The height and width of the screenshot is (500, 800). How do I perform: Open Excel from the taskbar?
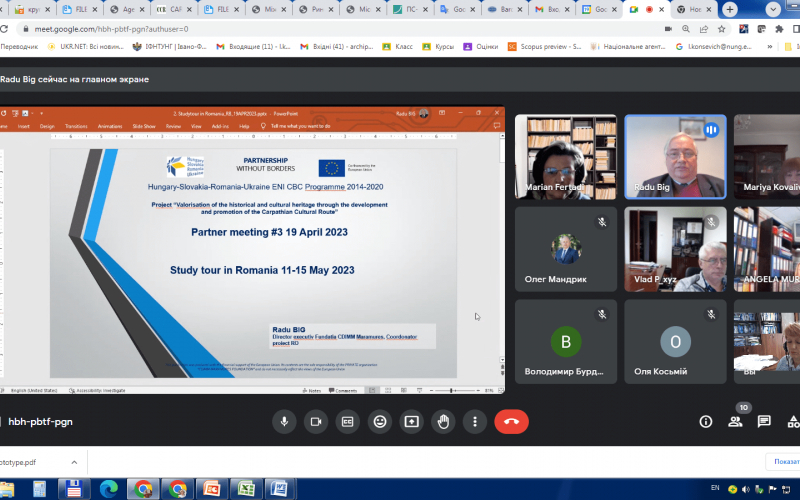(245, 489)
